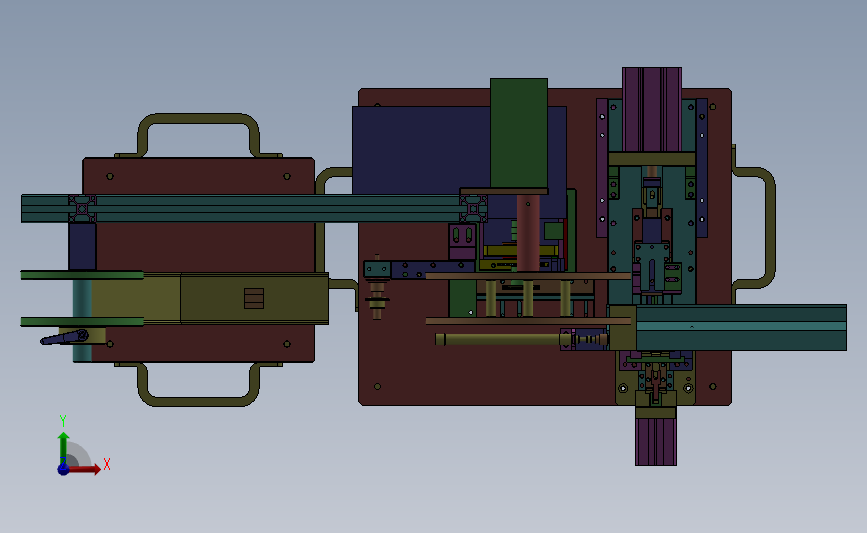Select the top handle of the left case
This screenshot has height=533, width=867.
199,134
